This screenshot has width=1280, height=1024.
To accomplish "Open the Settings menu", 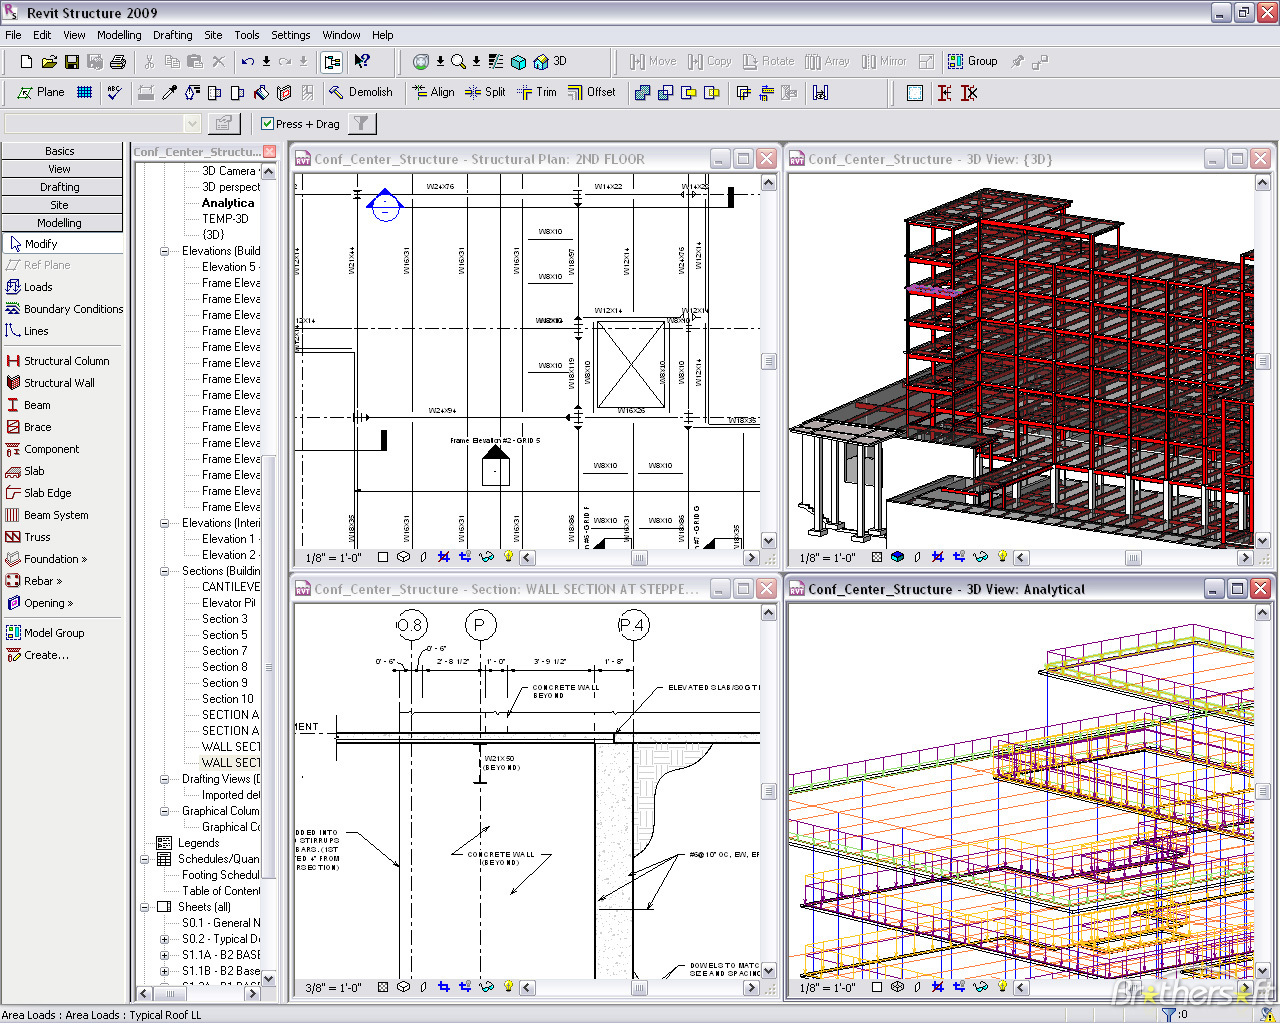I will tap(290, 35).
